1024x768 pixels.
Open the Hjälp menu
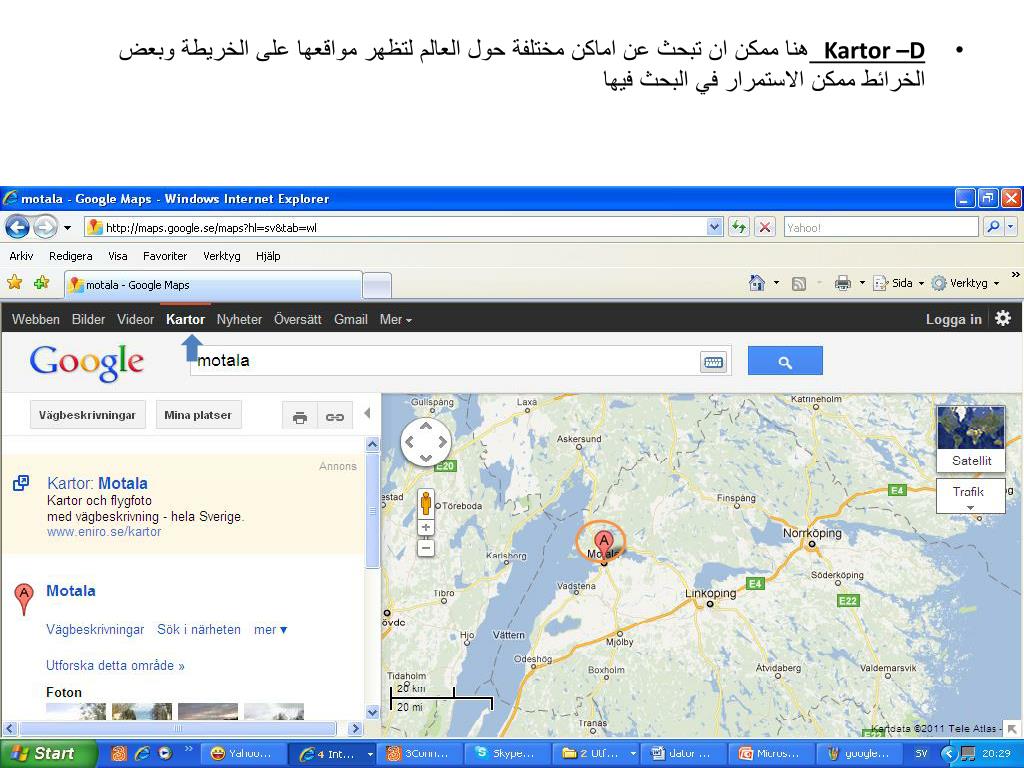tap(268, 256)
